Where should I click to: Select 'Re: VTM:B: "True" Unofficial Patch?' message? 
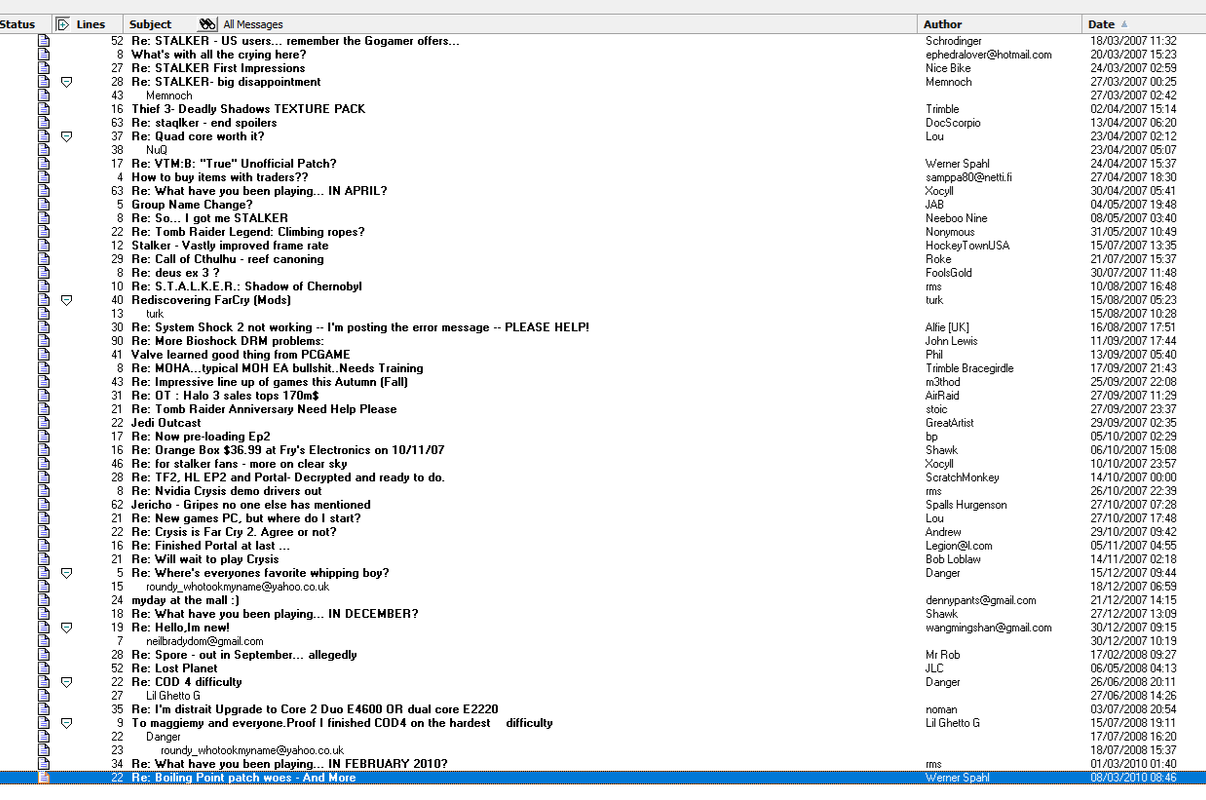pyautogui.click(x=234, y=164)
